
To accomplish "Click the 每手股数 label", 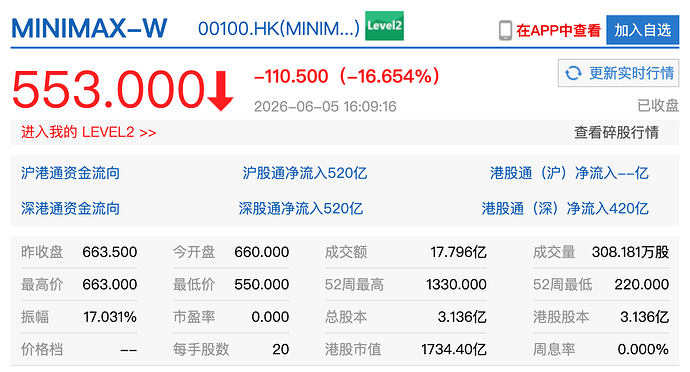I will pos(201,350).
